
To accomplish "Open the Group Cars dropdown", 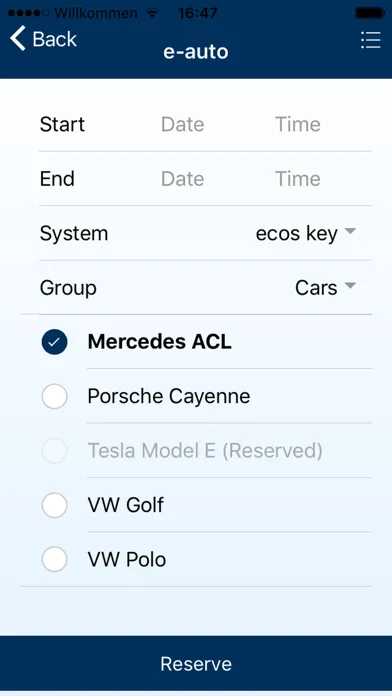I will [325, 288].
